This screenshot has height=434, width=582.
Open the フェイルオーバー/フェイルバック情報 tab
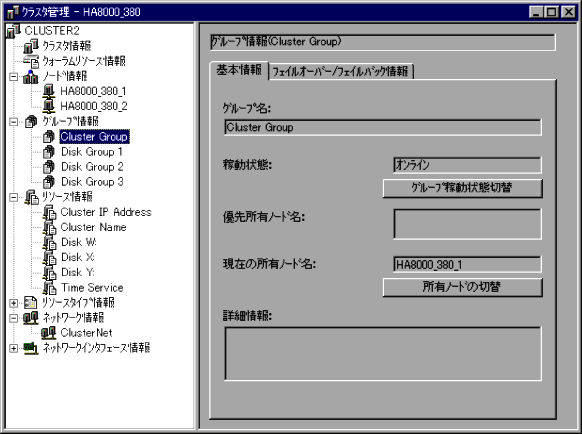340,71
